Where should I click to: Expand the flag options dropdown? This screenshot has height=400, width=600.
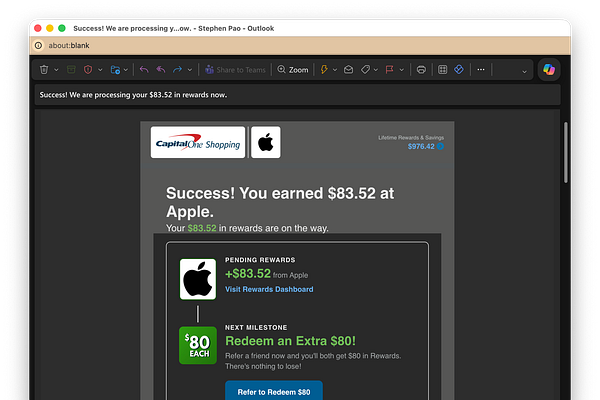401,70
